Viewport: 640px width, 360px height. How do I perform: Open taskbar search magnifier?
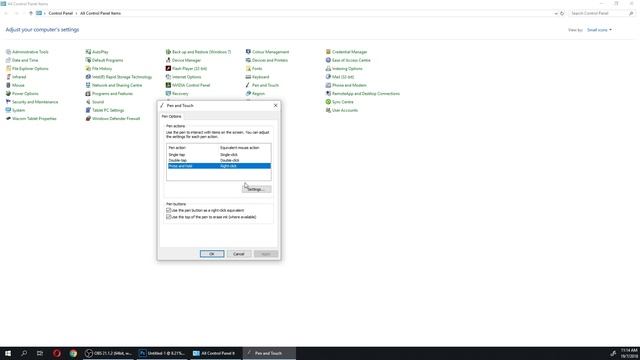point(24,353)
